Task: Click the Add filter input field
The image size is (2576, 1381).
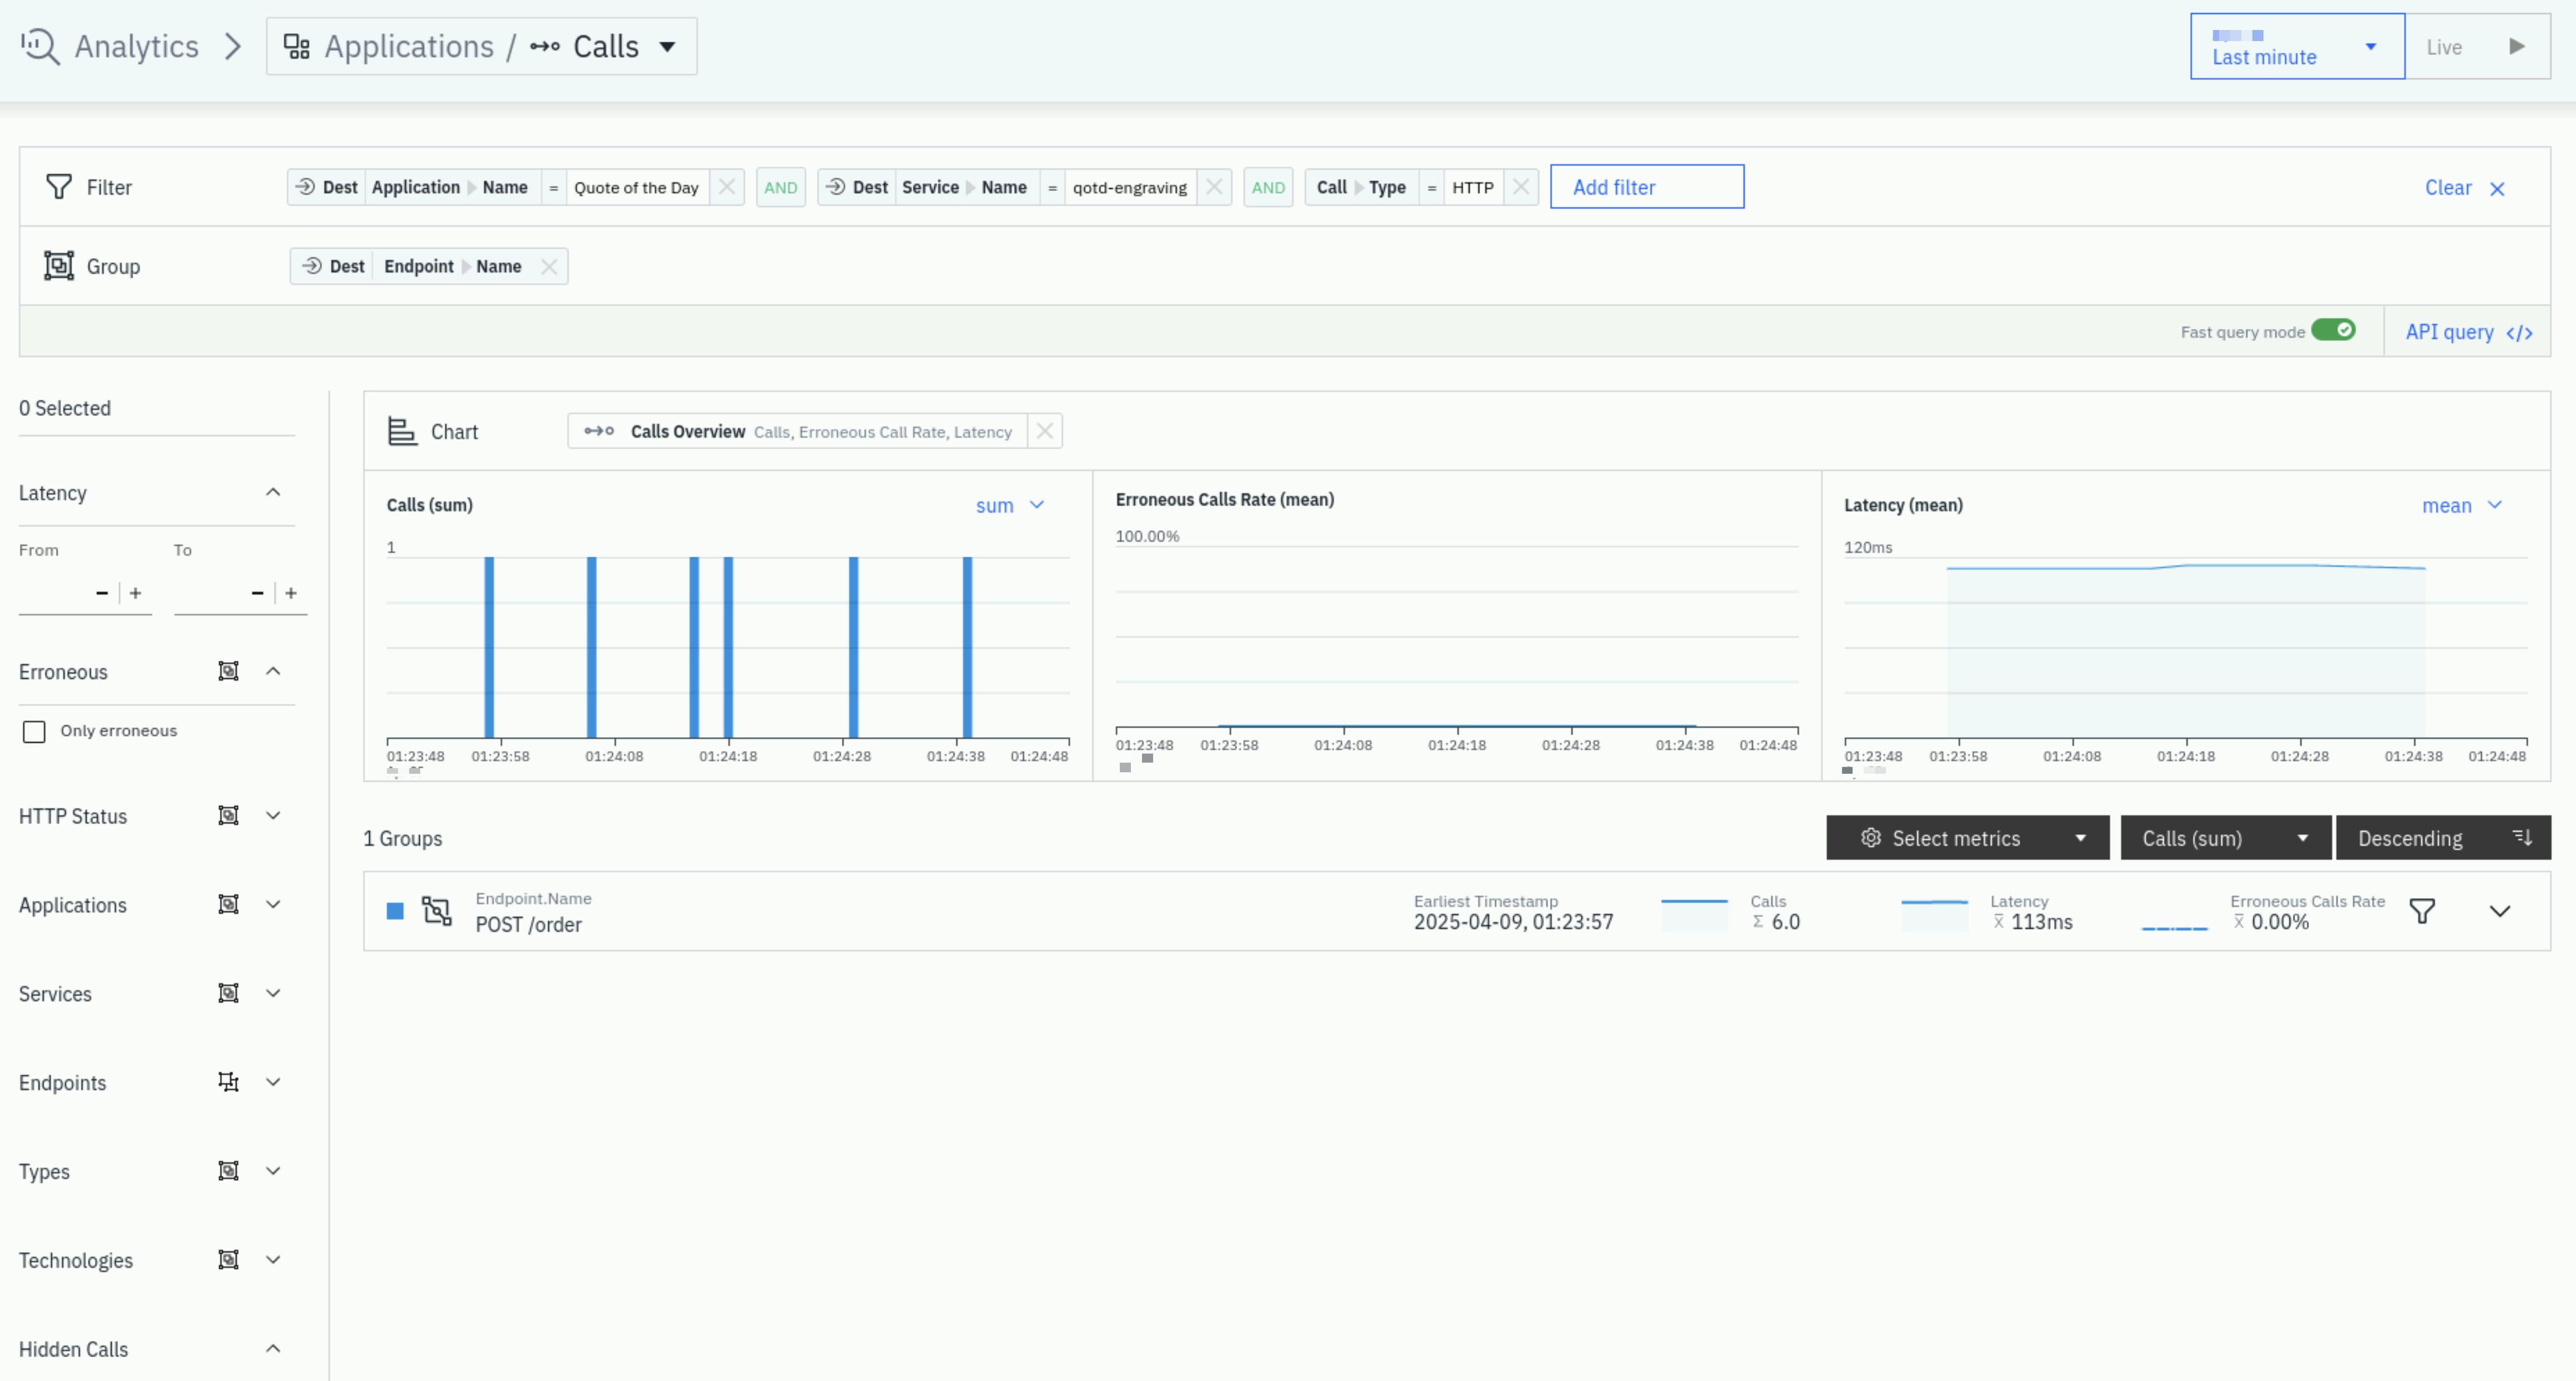Action: pos(1647,187)
